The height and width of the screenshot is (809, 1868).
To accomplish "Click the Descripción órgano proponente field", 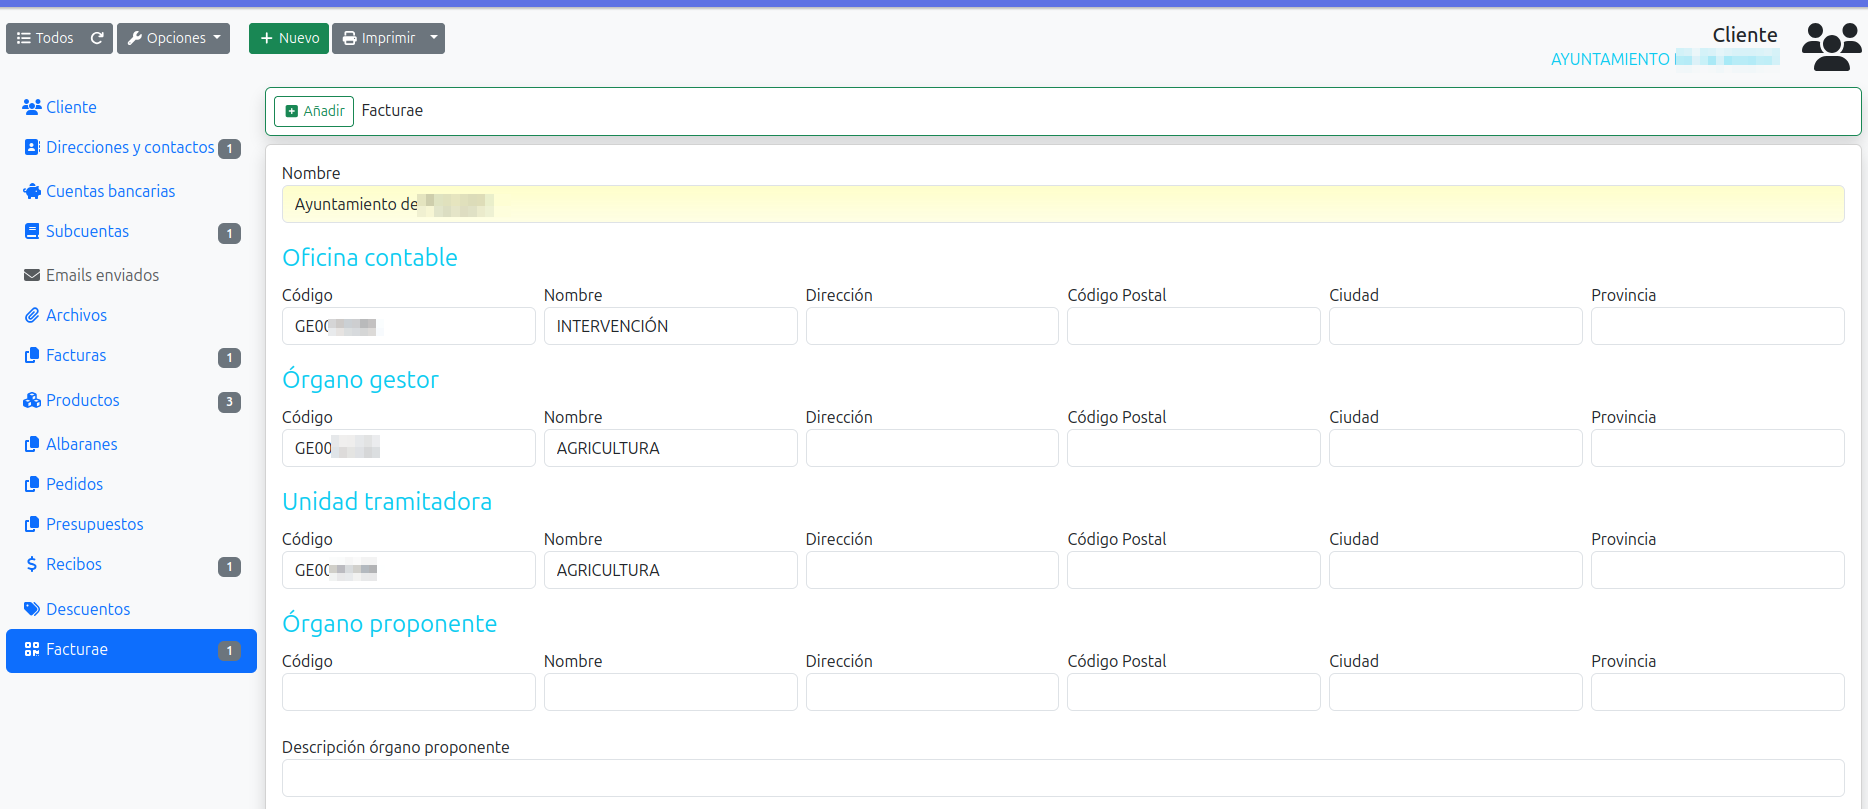I will pyautogui.click(x=1062, y=777).
